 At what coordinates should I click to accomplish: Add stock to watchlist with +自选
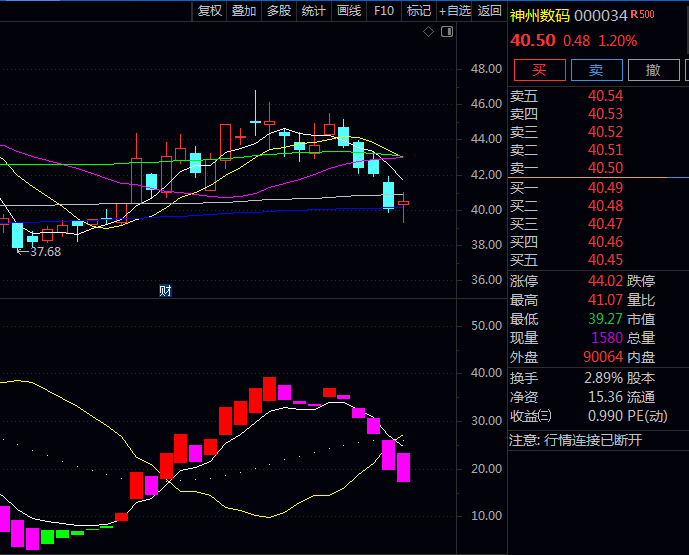(454, 11)
